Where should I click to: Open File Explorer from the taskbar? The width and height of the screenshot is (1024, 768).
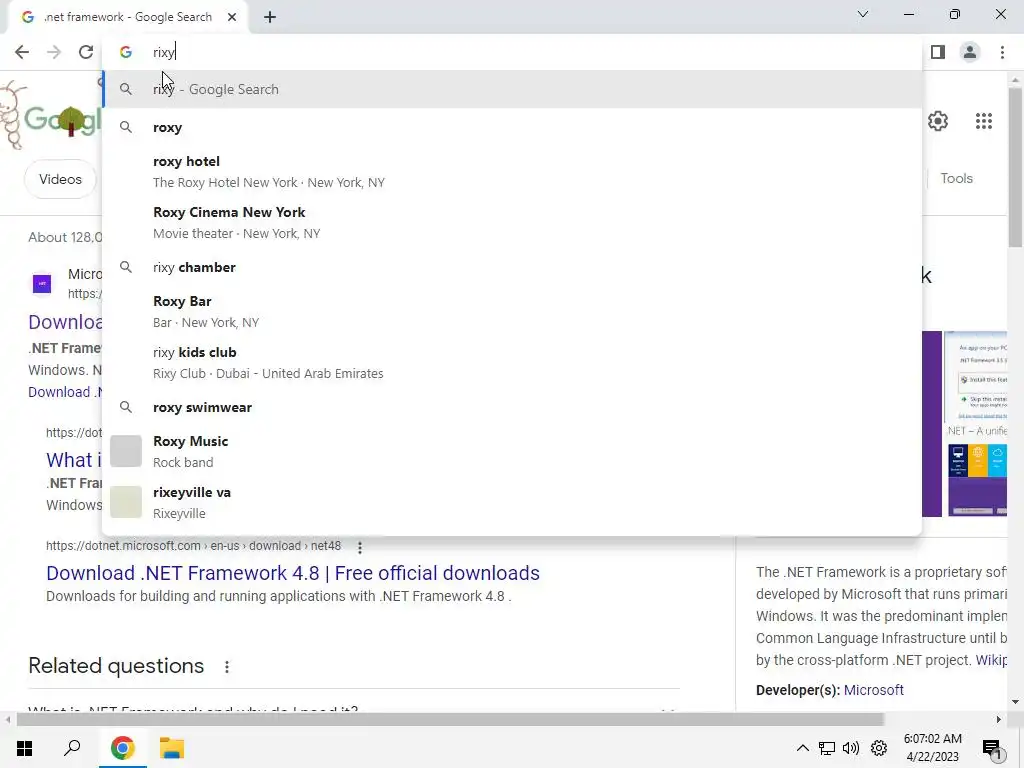click(x=172, y=748)
